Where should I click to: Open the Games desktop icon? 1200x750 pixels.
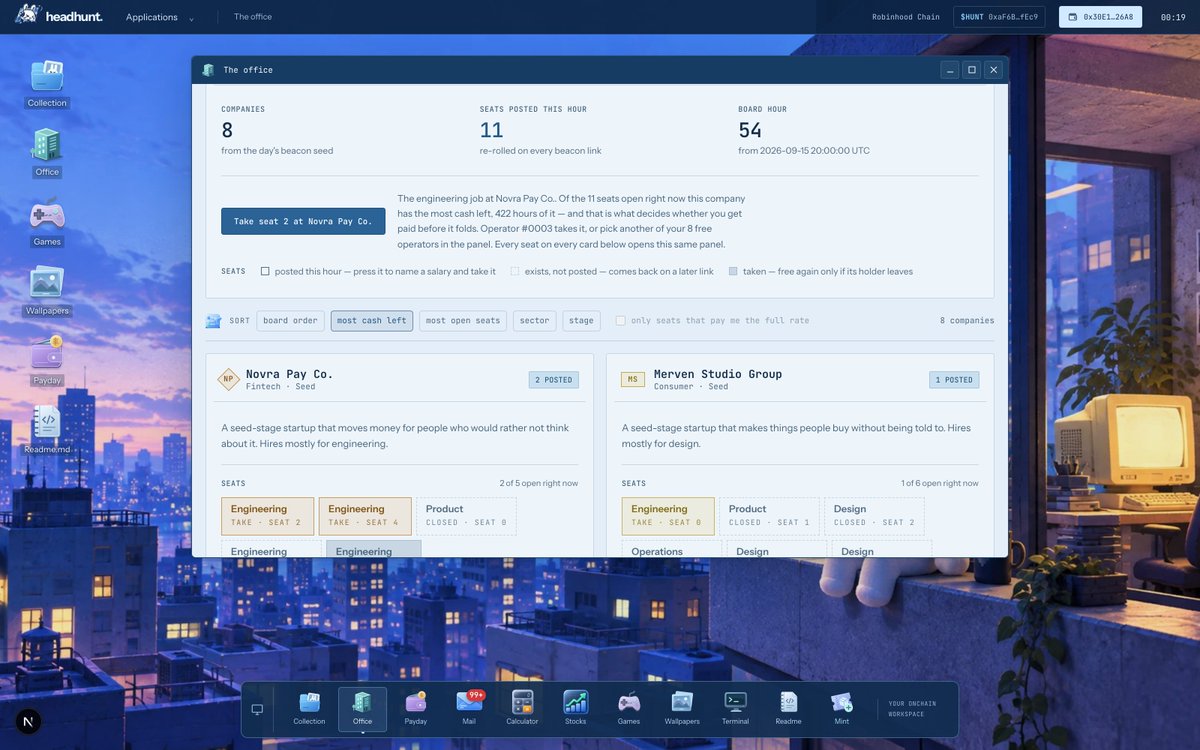[47, 222]
